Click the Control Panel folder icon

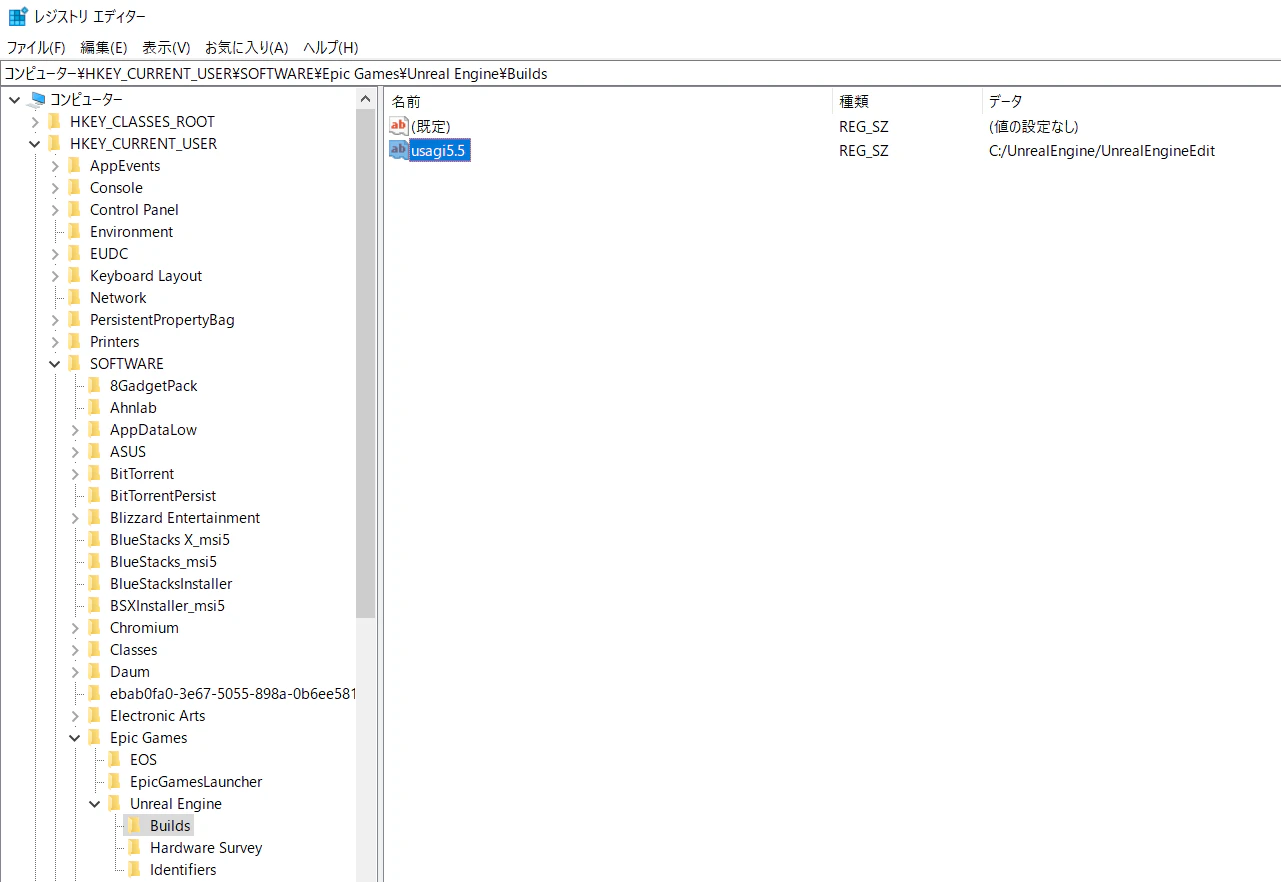pyautogui.click(x=74, y=209)
